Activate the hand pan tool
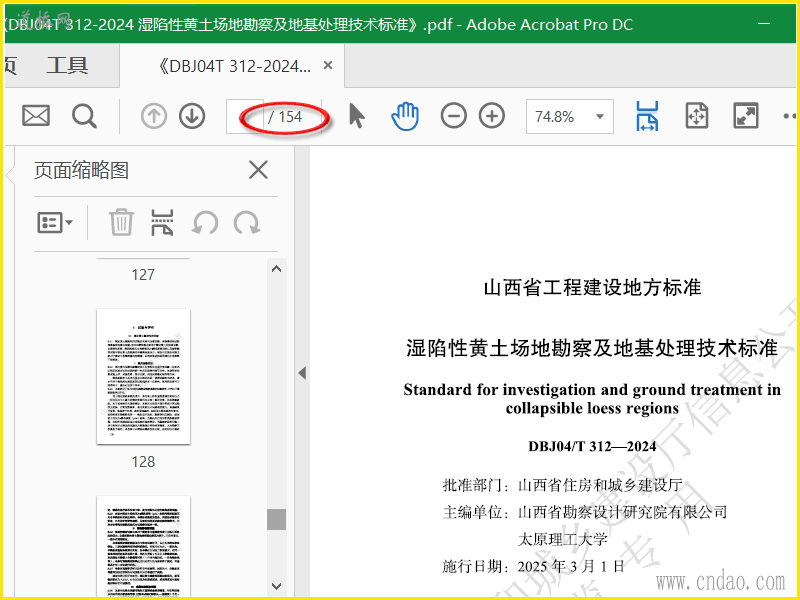 [405, 116]
